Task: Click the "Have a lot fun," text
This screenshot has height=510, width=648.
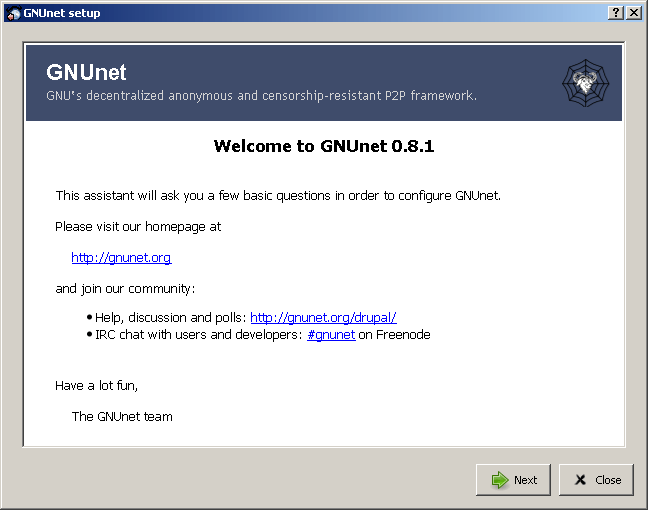Action: (x=96, y=386)
